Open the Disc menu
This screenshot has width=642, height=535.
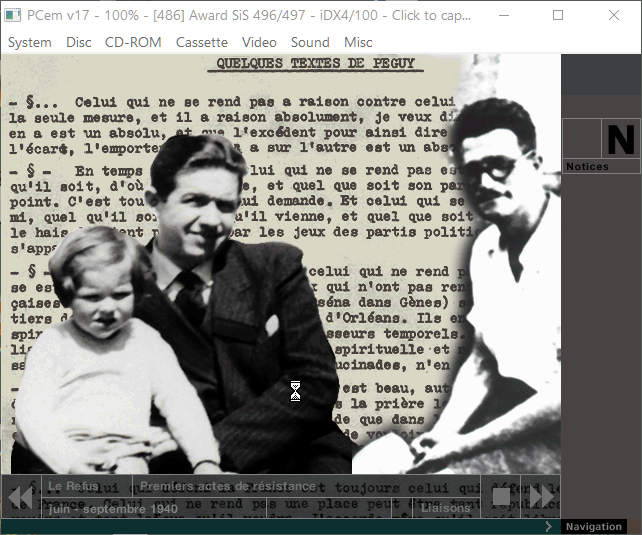(x=78, y=42)
